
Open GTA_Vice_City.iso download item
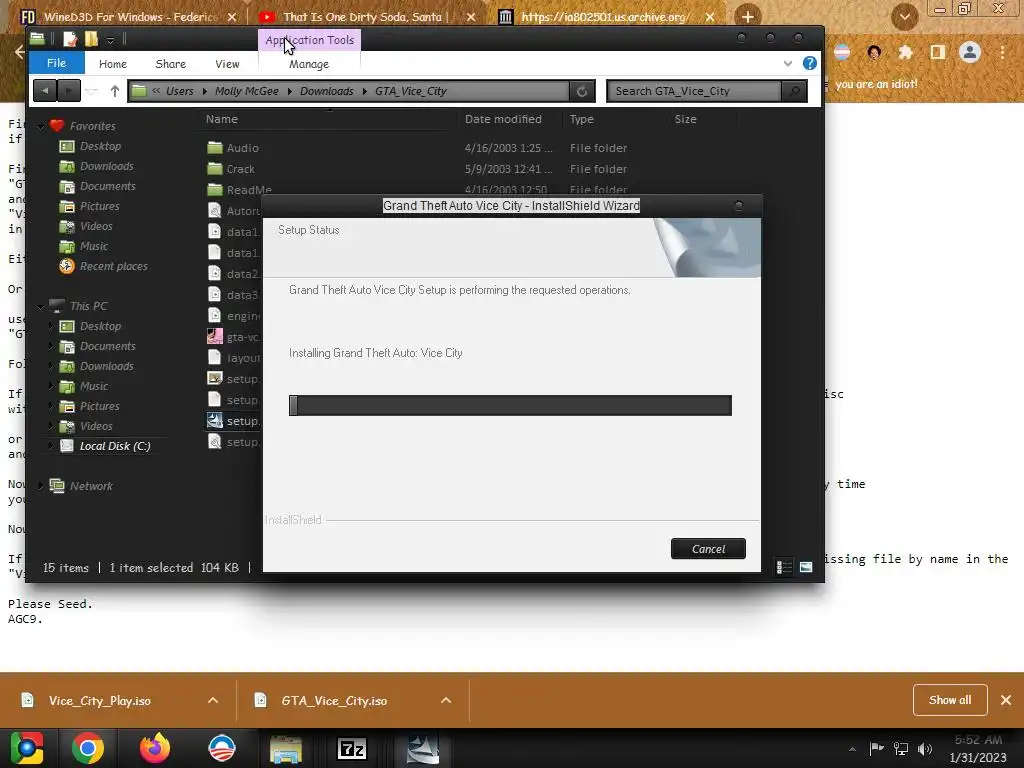pyautogui.click(x=333, y=701)
